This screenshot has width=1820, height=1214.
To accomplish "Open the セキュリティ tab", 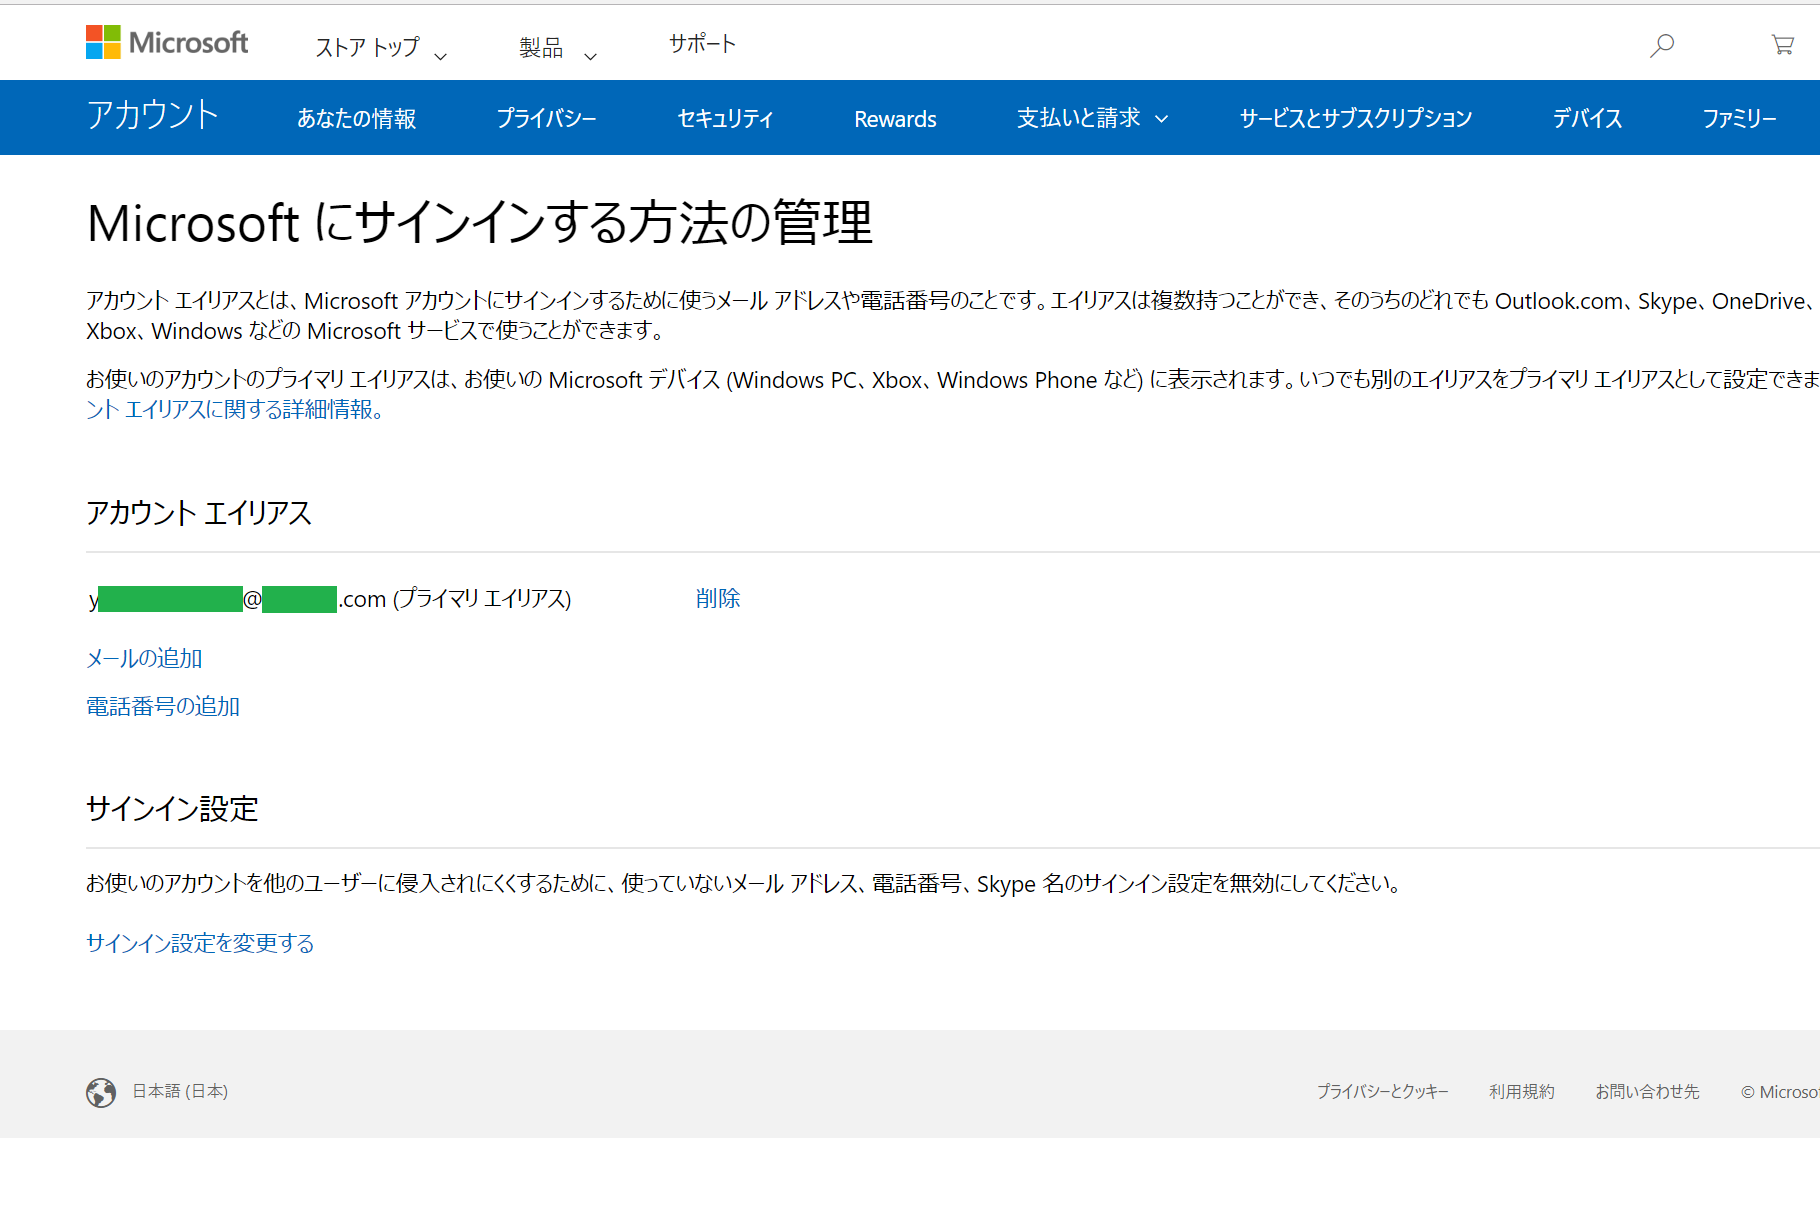I will [725, 118].
